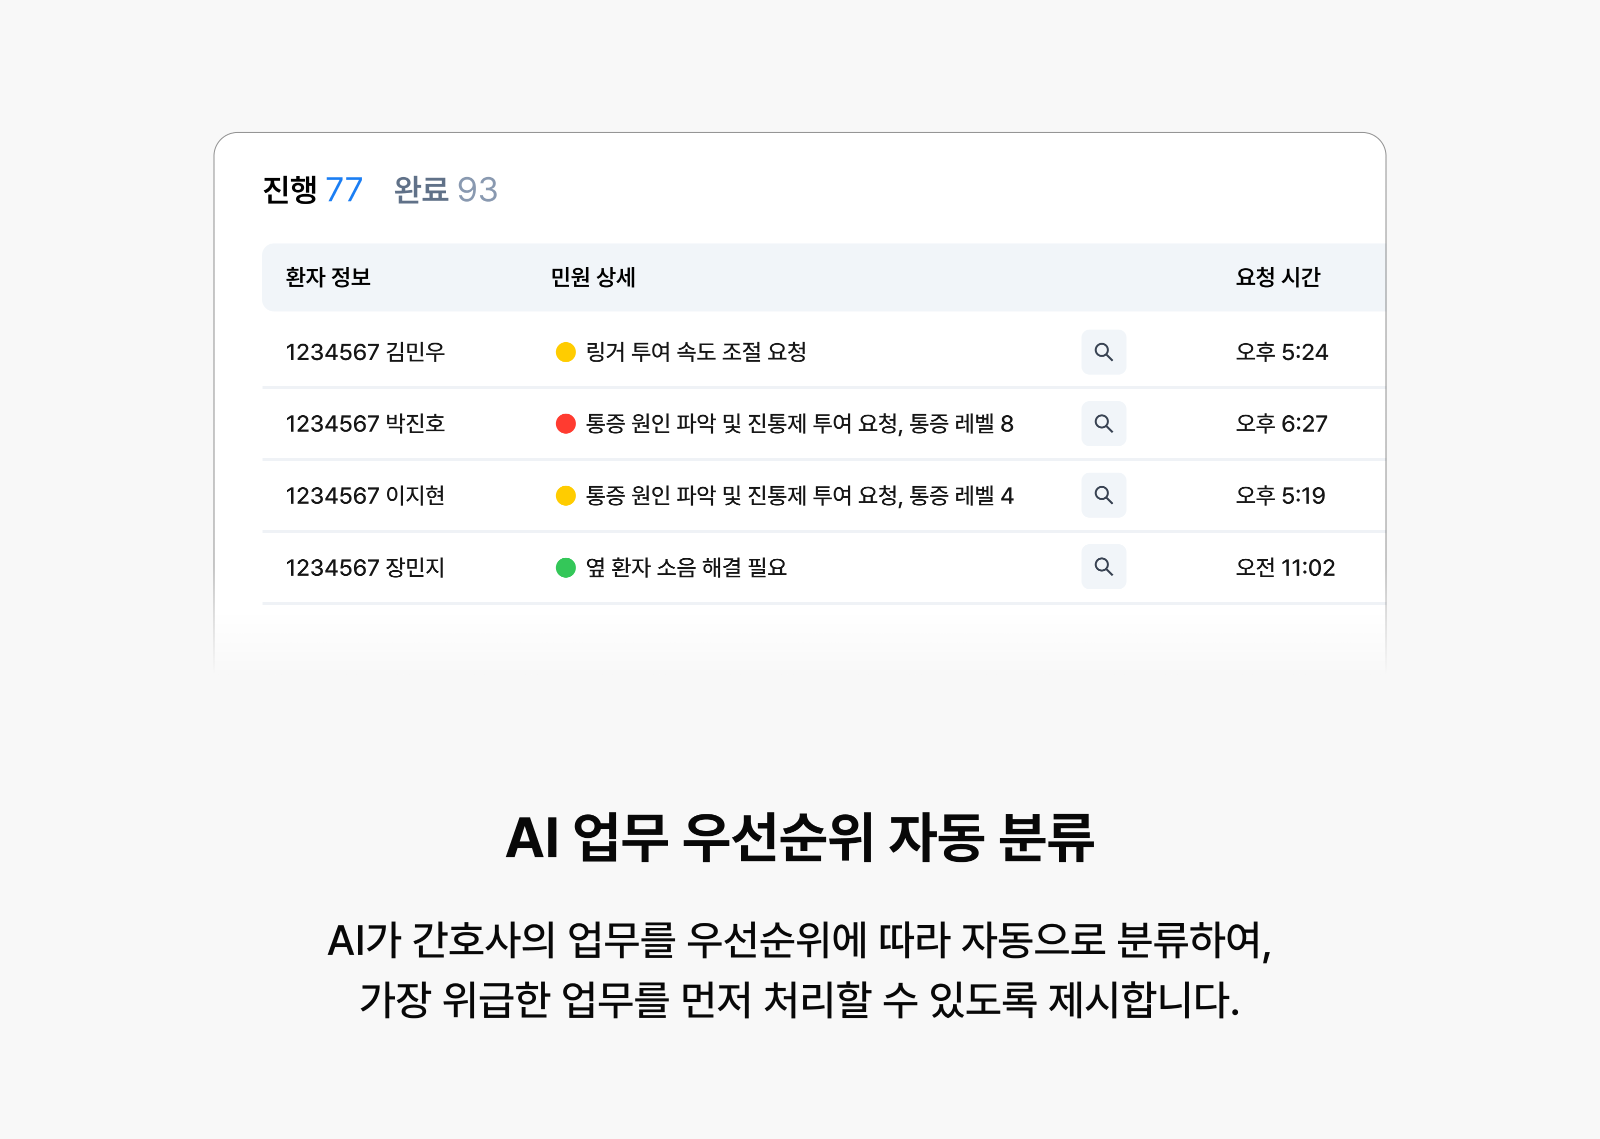Open search icon for 박진호 request
1600x1139 pixels.
tap(1103, 424)
